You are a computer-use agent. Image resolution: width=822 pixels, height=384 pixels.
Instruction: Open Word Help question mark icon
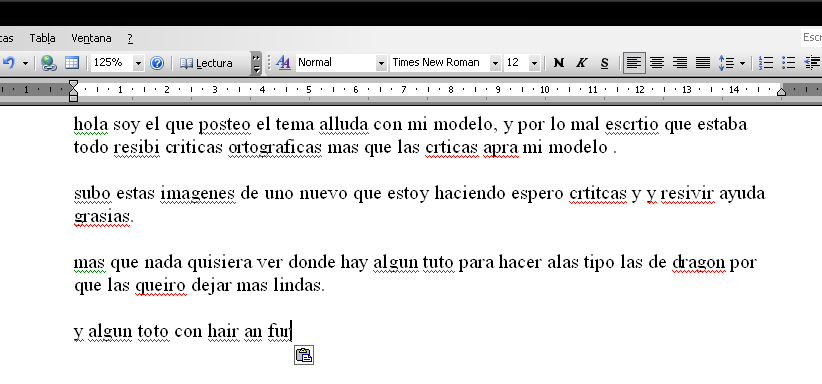click(x=157, y=63)
